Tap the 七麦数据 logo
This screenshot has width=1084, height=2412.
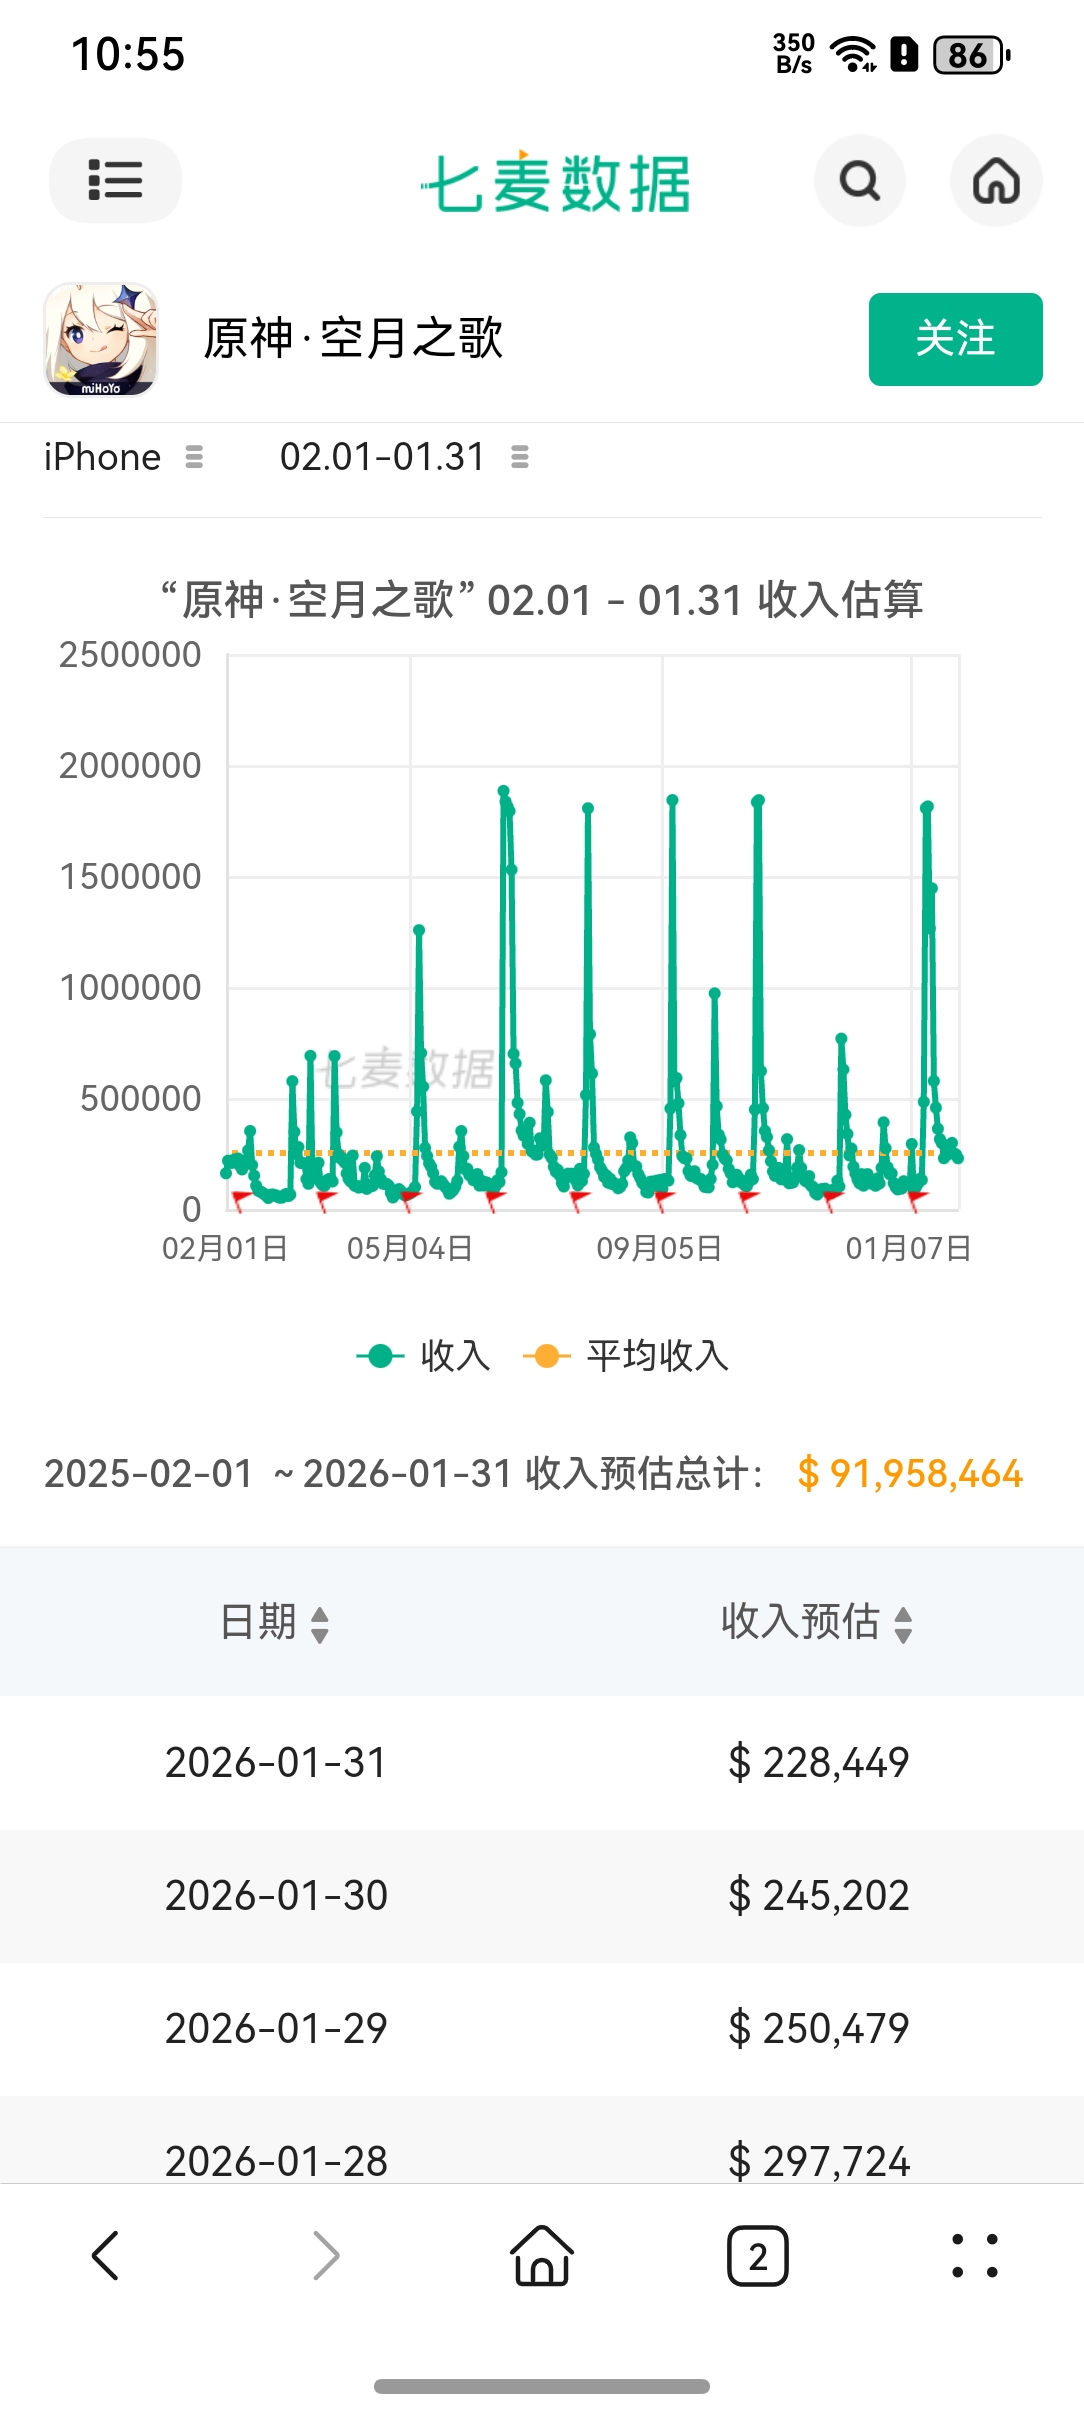(555, 183)
